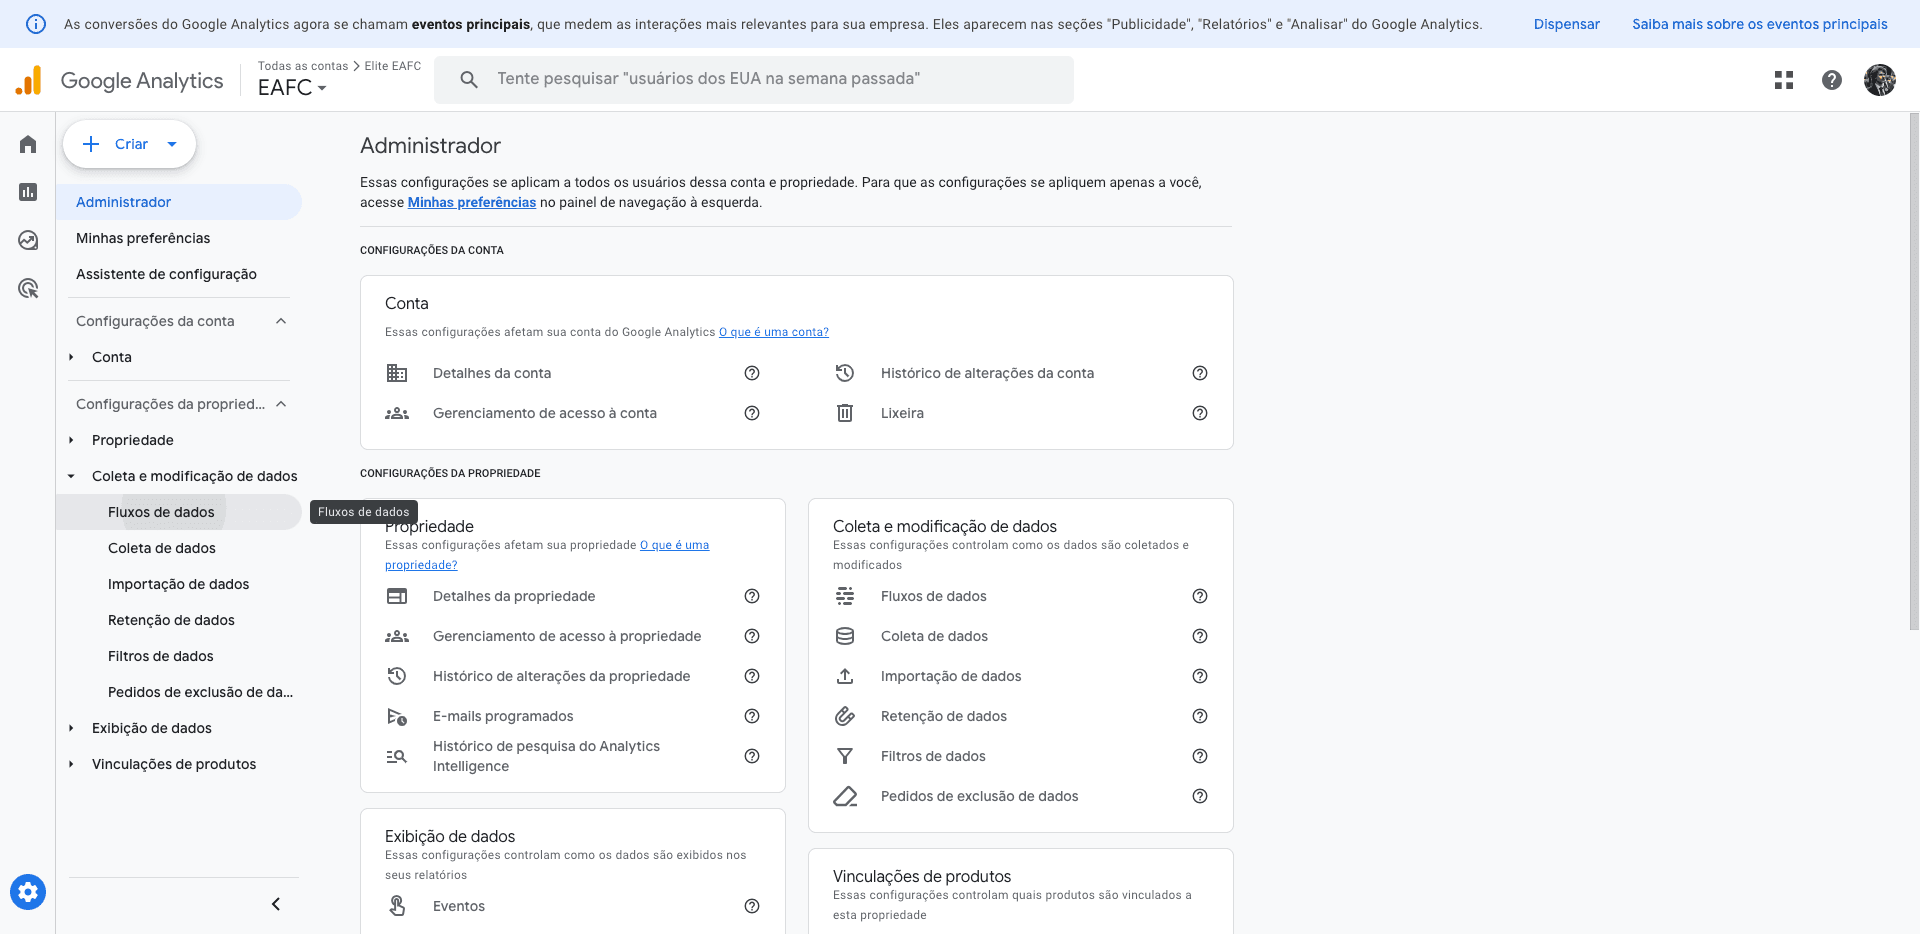This screenshot has height=934, width=1920.
Task: Click the Google Analytics logo
Action: [120, 80]
